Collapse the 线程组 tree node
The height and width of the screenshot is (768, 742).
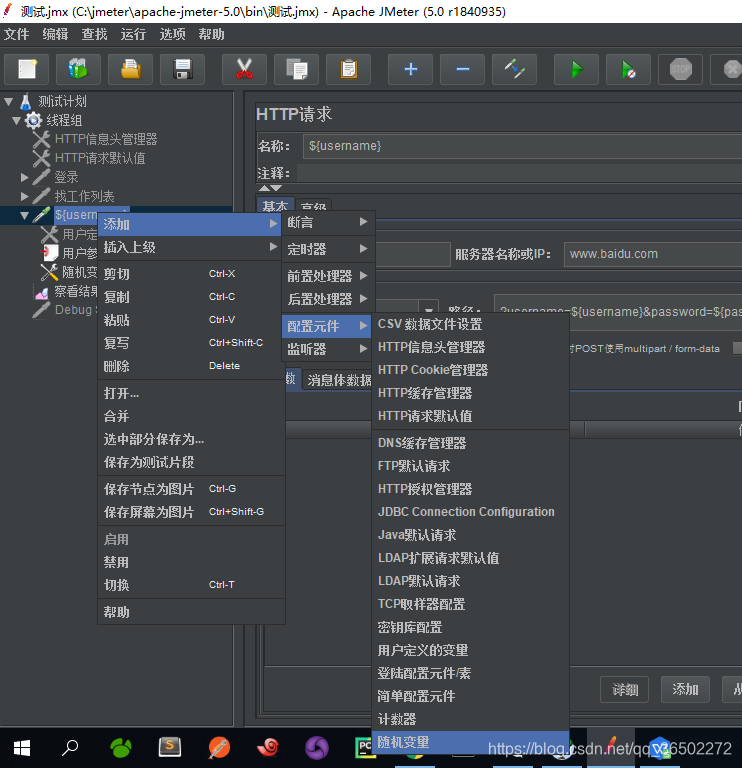coord(17,120)
